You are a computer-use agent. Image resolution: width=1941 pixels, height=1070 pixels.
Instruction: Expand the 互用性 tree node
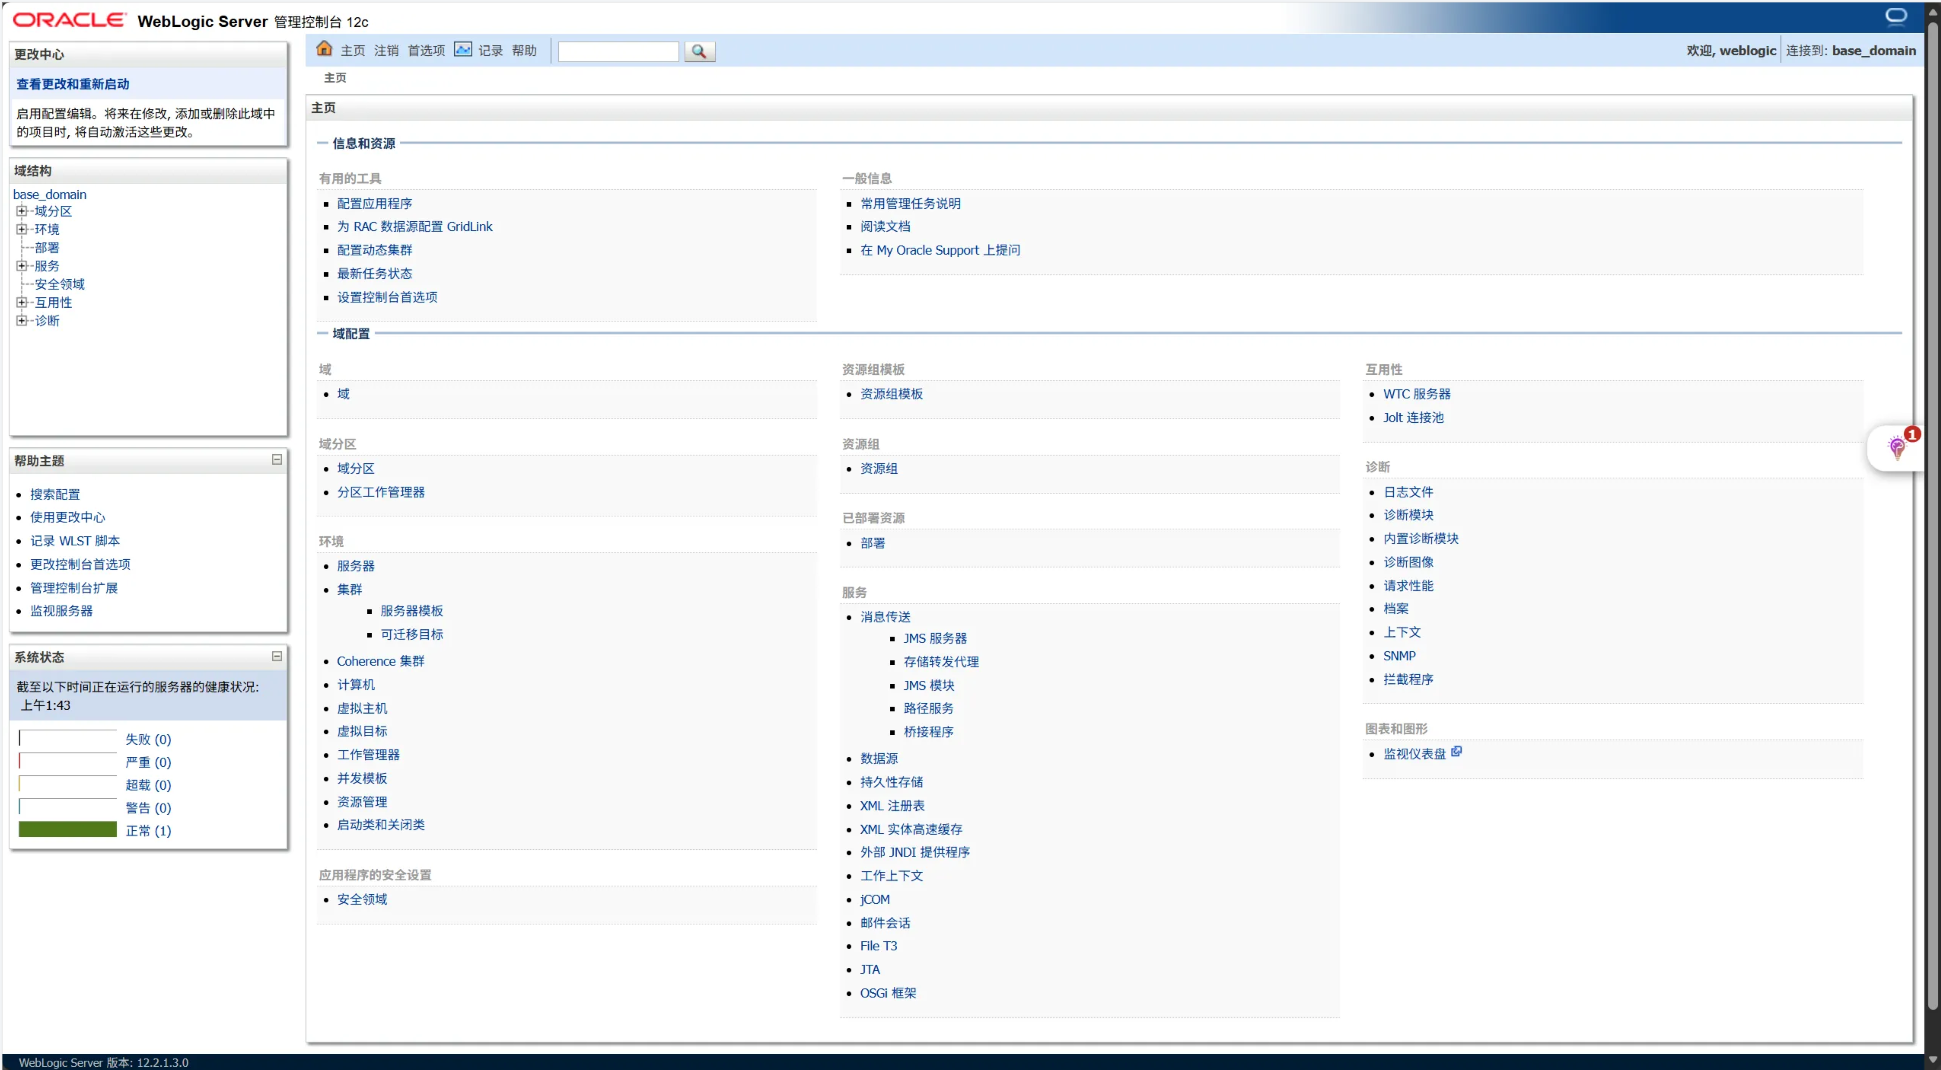pos(21,302)
